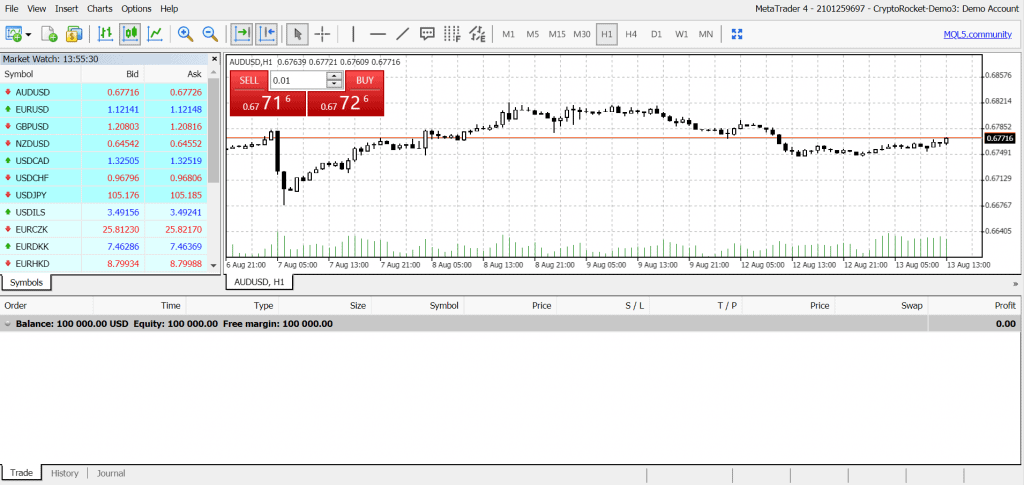Switch to the Journal tab
Viewport: 1024px width, 485px height.
(111, 473)
